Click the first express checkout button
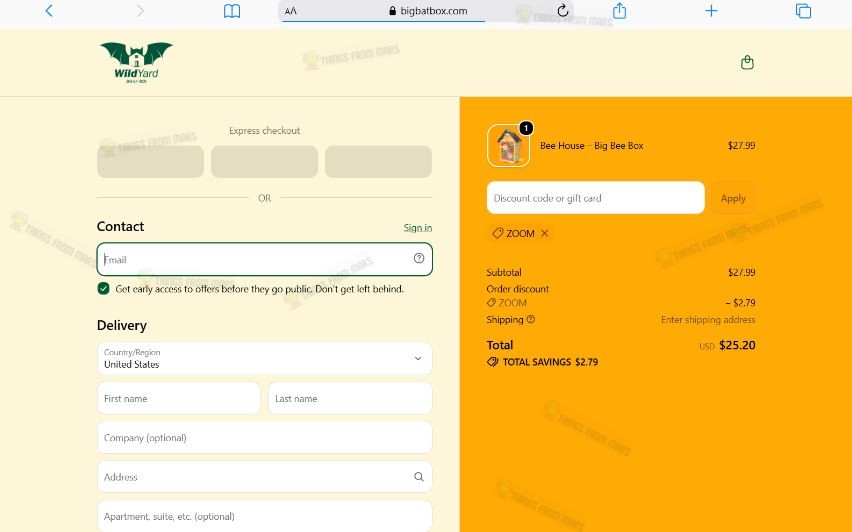This screenshot has height=532, width=852. (151, 161)
